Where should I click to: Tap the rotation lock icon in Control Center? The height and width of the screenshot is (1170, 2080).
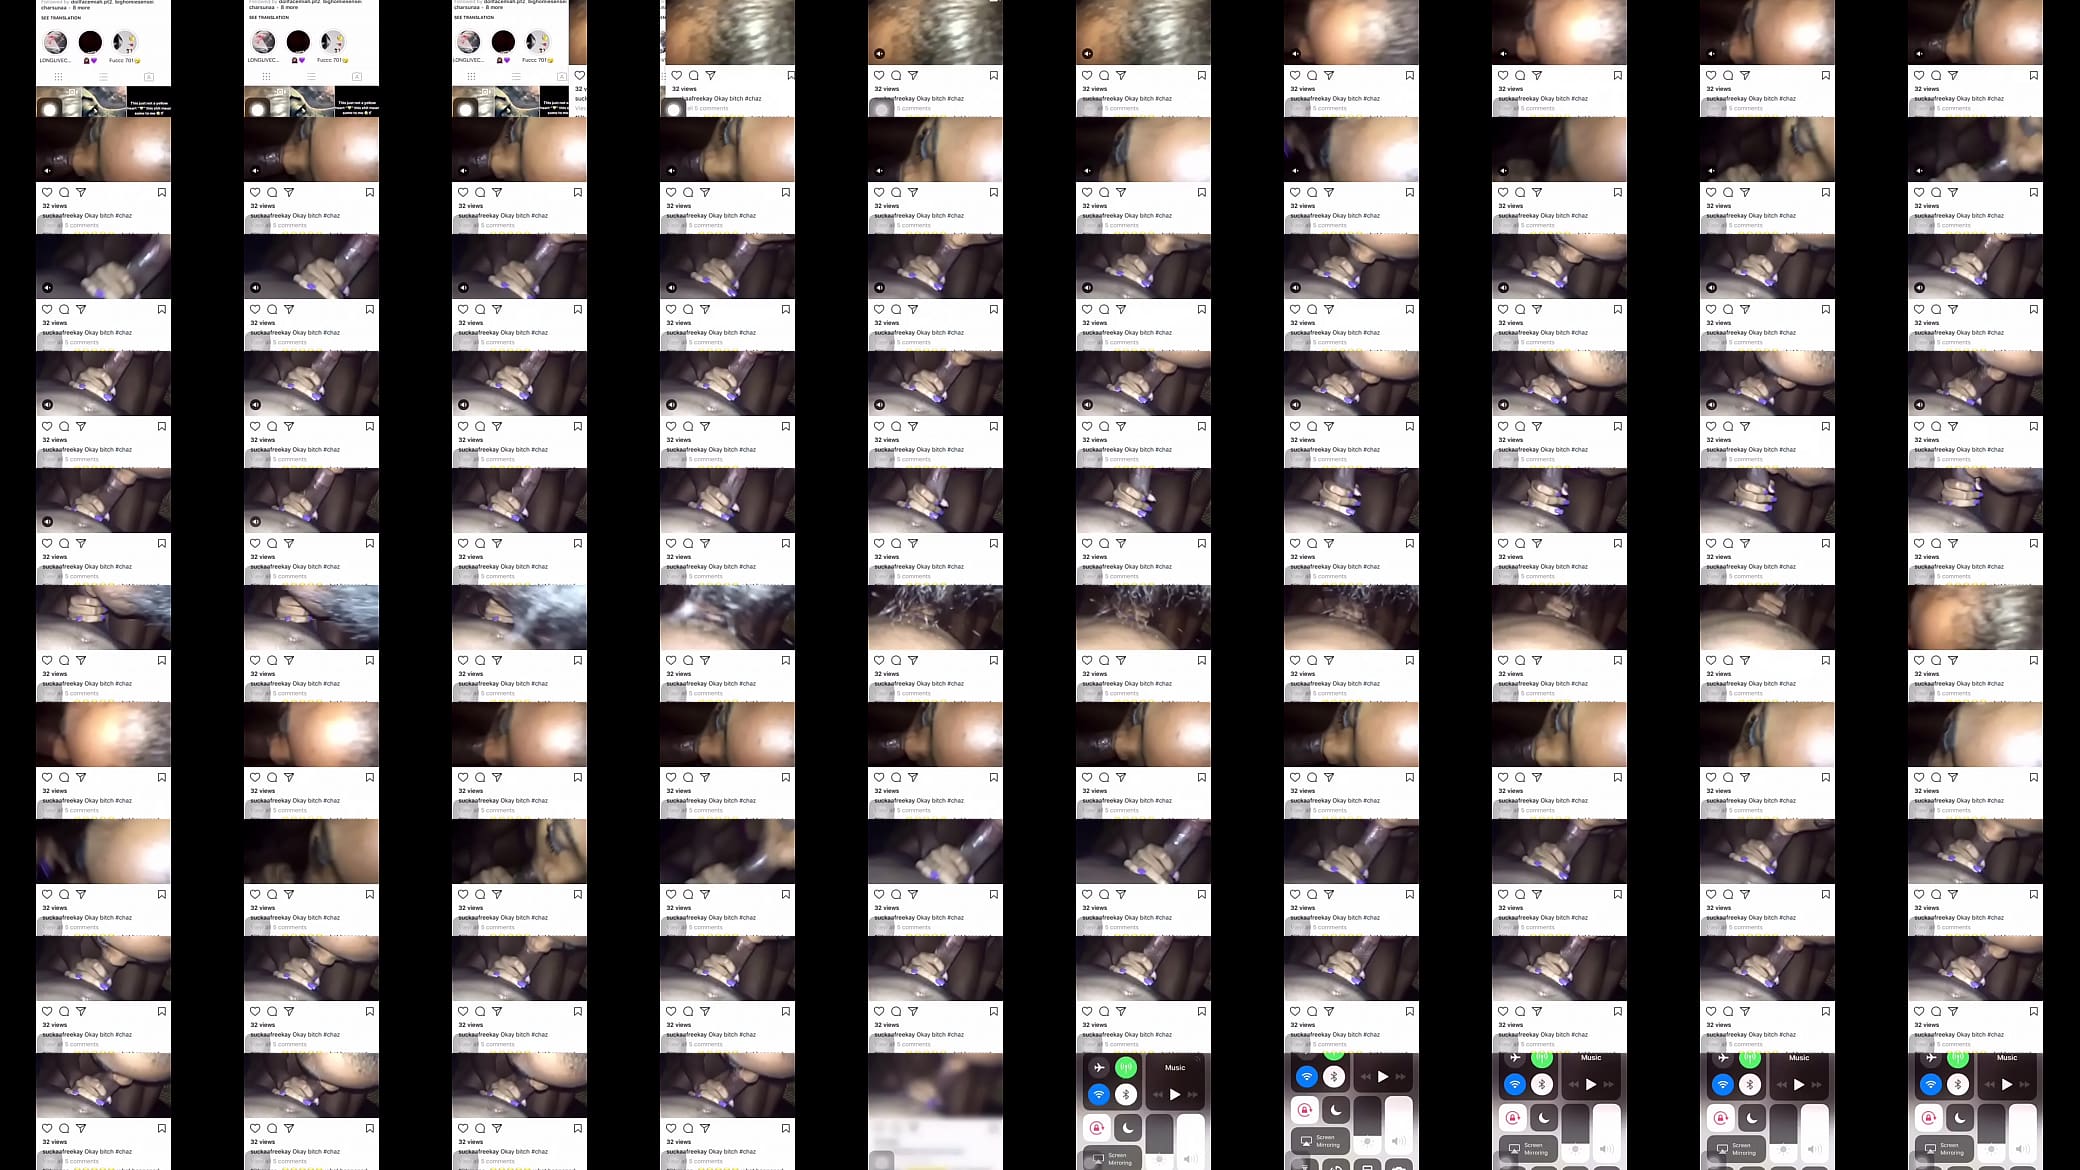pyautogui.click(x=1097, y=1128)
